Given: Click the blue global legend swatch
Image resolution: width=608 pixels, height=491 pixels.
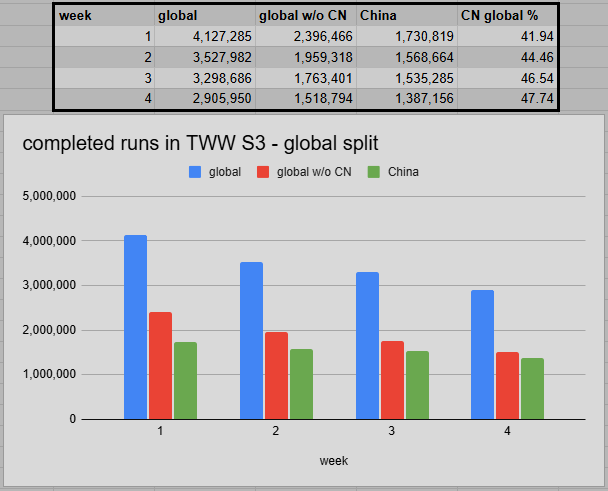Looking at the screenshot, I should coord(195,172).
